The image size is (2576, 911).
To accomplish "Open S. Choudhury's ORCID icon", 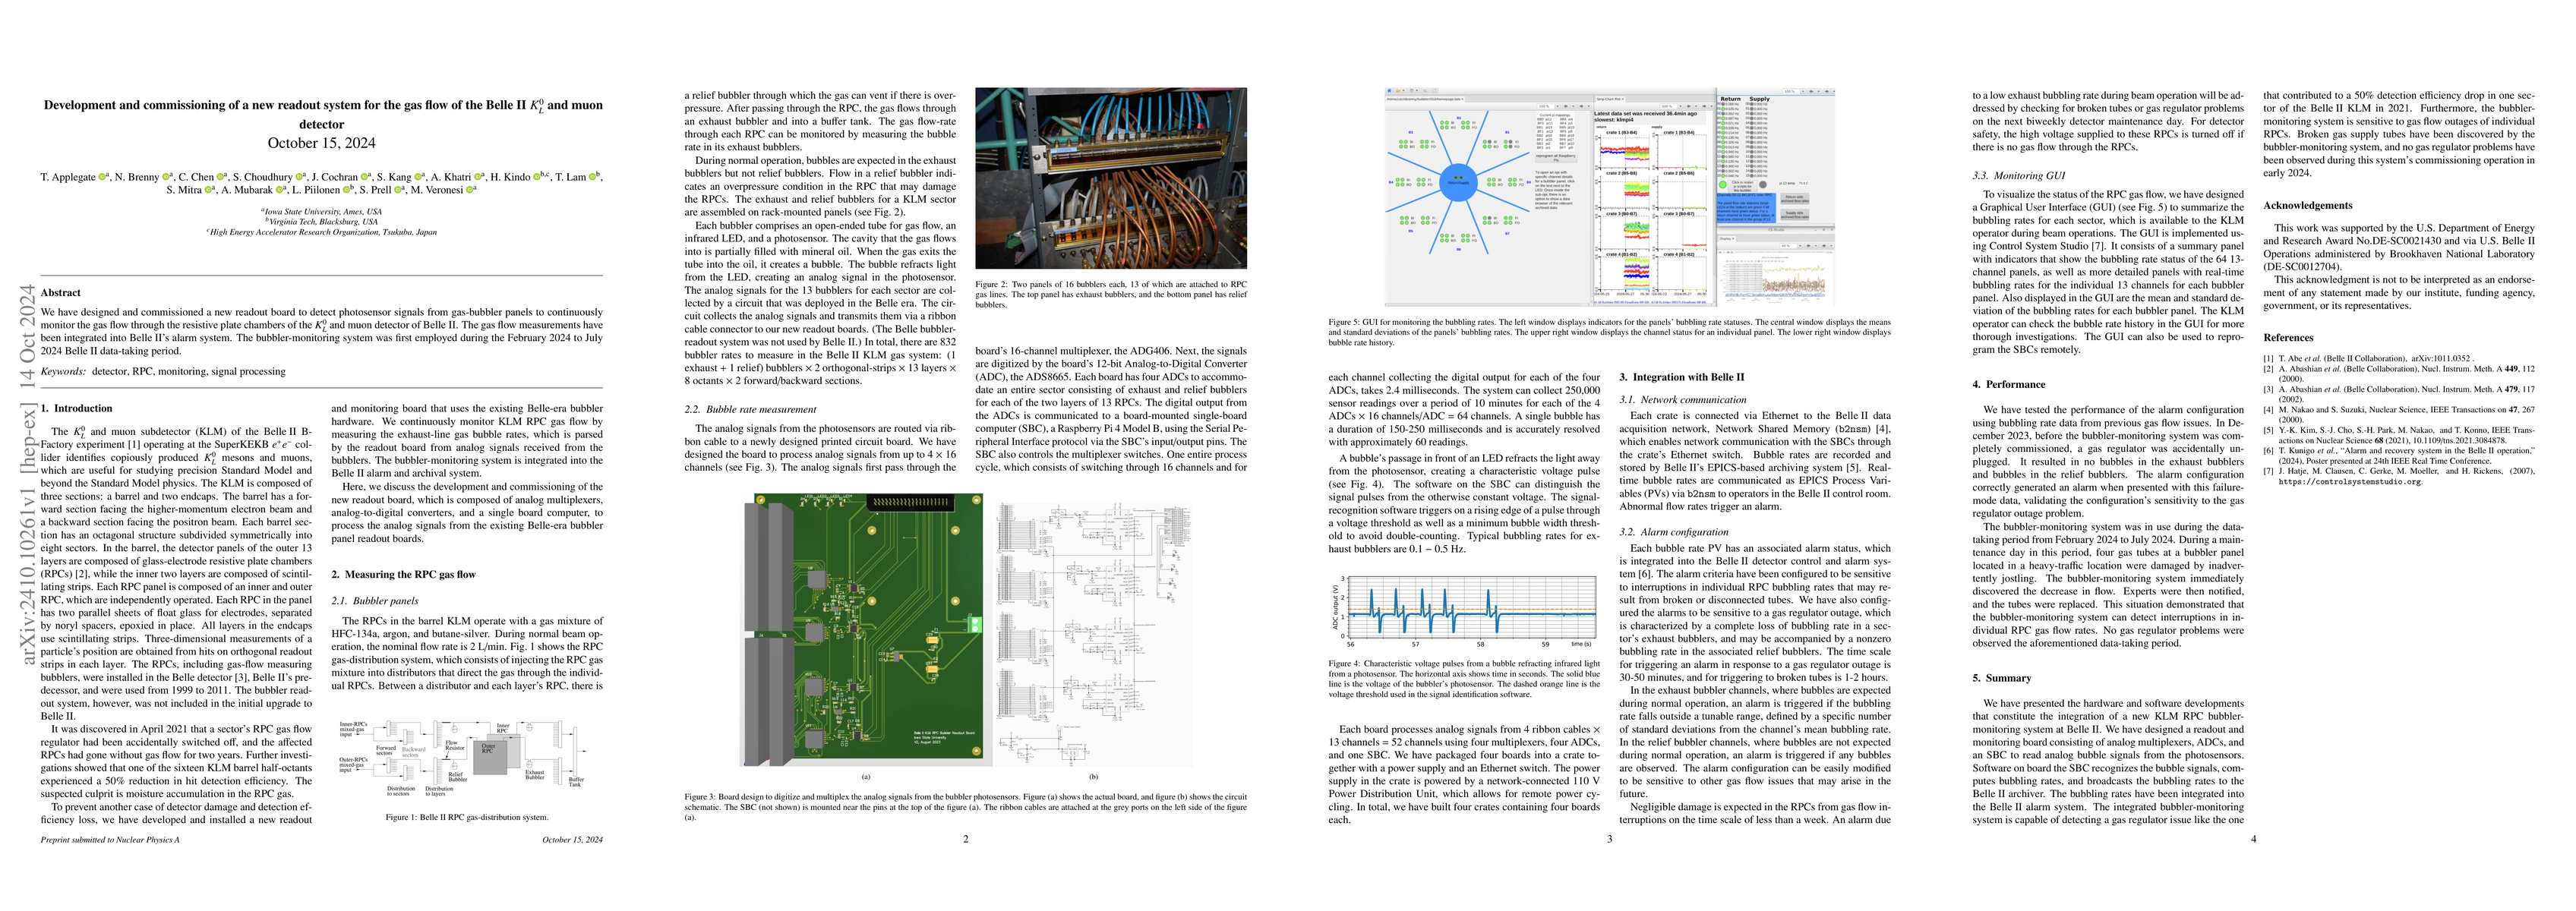I will [299, 177].
